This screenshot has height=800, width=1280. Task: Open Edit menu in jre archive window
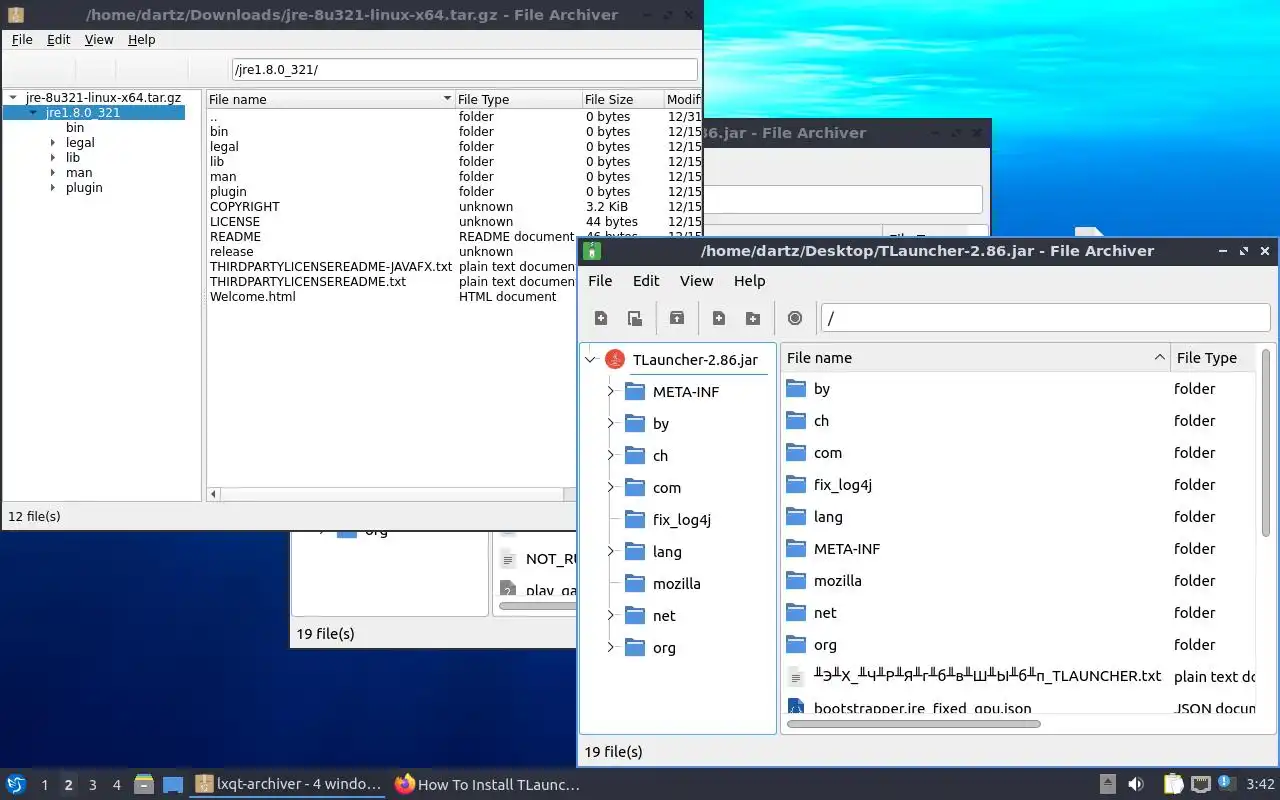point(59,40)
